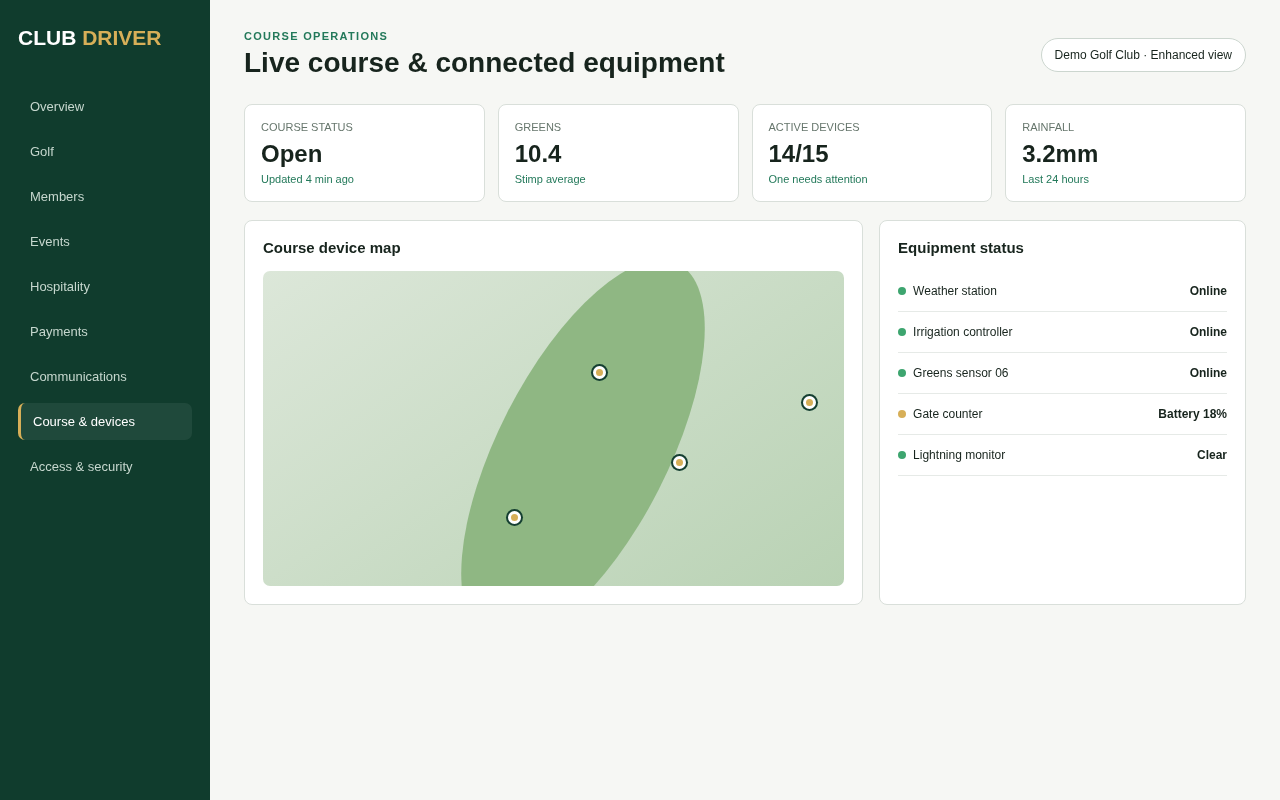Navigate to Payments
The image size is (1280, 800).
click(x=105, y=331)
